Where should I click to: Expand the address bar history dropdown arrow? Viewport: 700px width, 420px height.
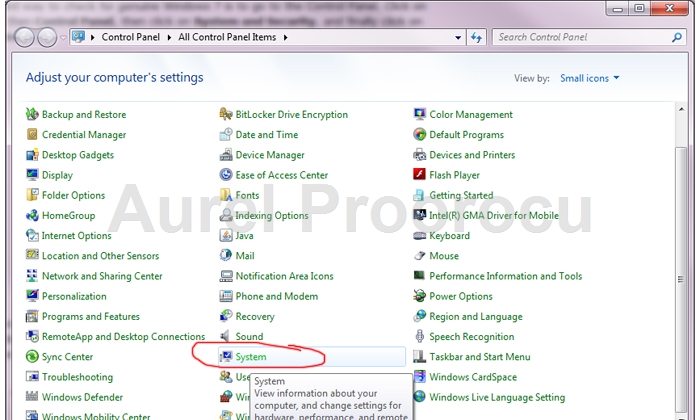[x=458, y=37]
